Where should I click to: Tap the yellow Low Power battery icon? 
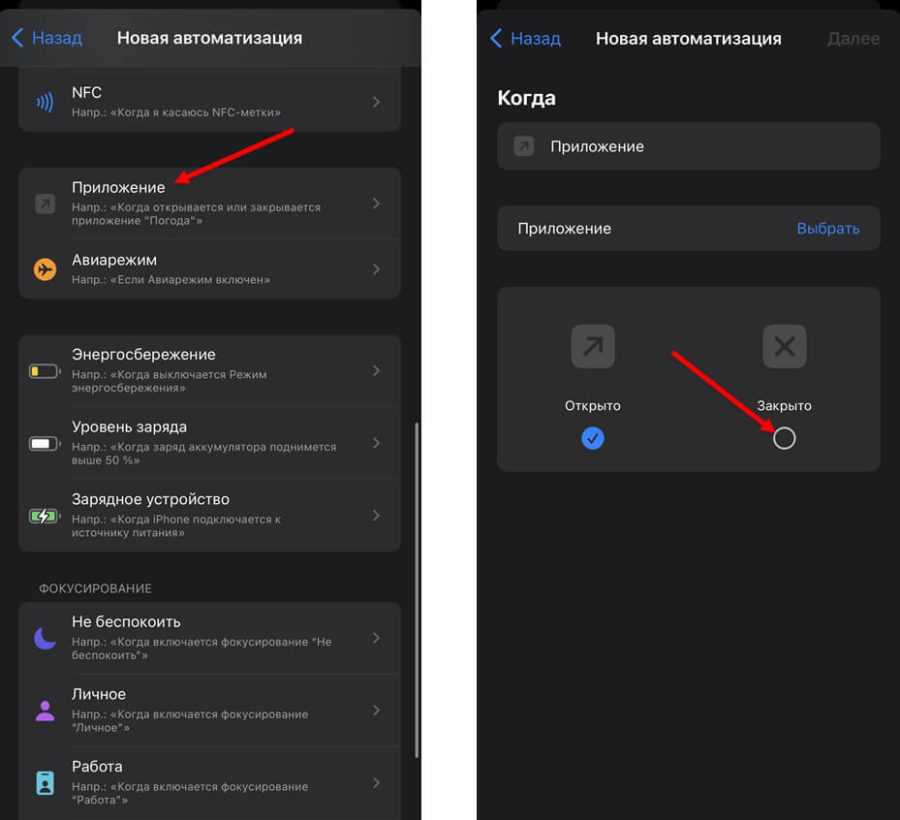(x=45, y=371)
